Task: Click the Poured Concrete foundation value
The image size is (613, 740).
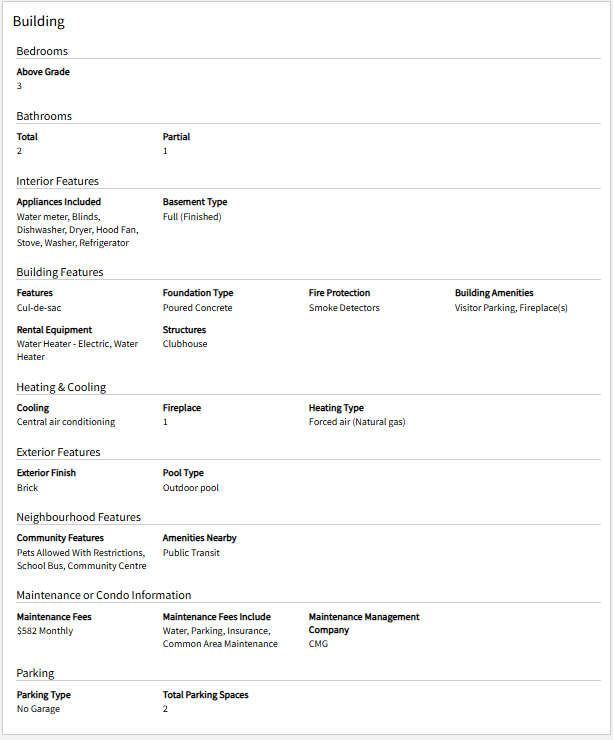Action: (197, 308)
